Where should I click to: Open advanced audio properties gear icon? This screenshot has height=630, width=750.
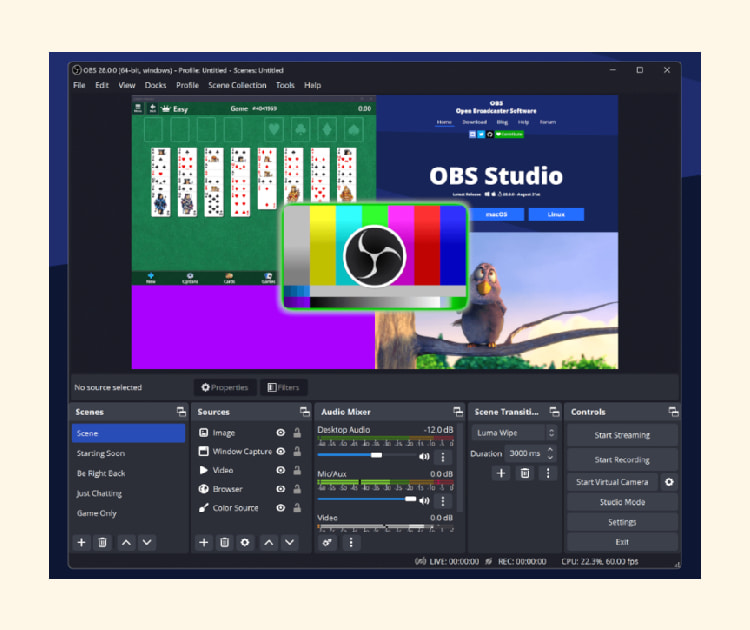click(x=327, y=542)
